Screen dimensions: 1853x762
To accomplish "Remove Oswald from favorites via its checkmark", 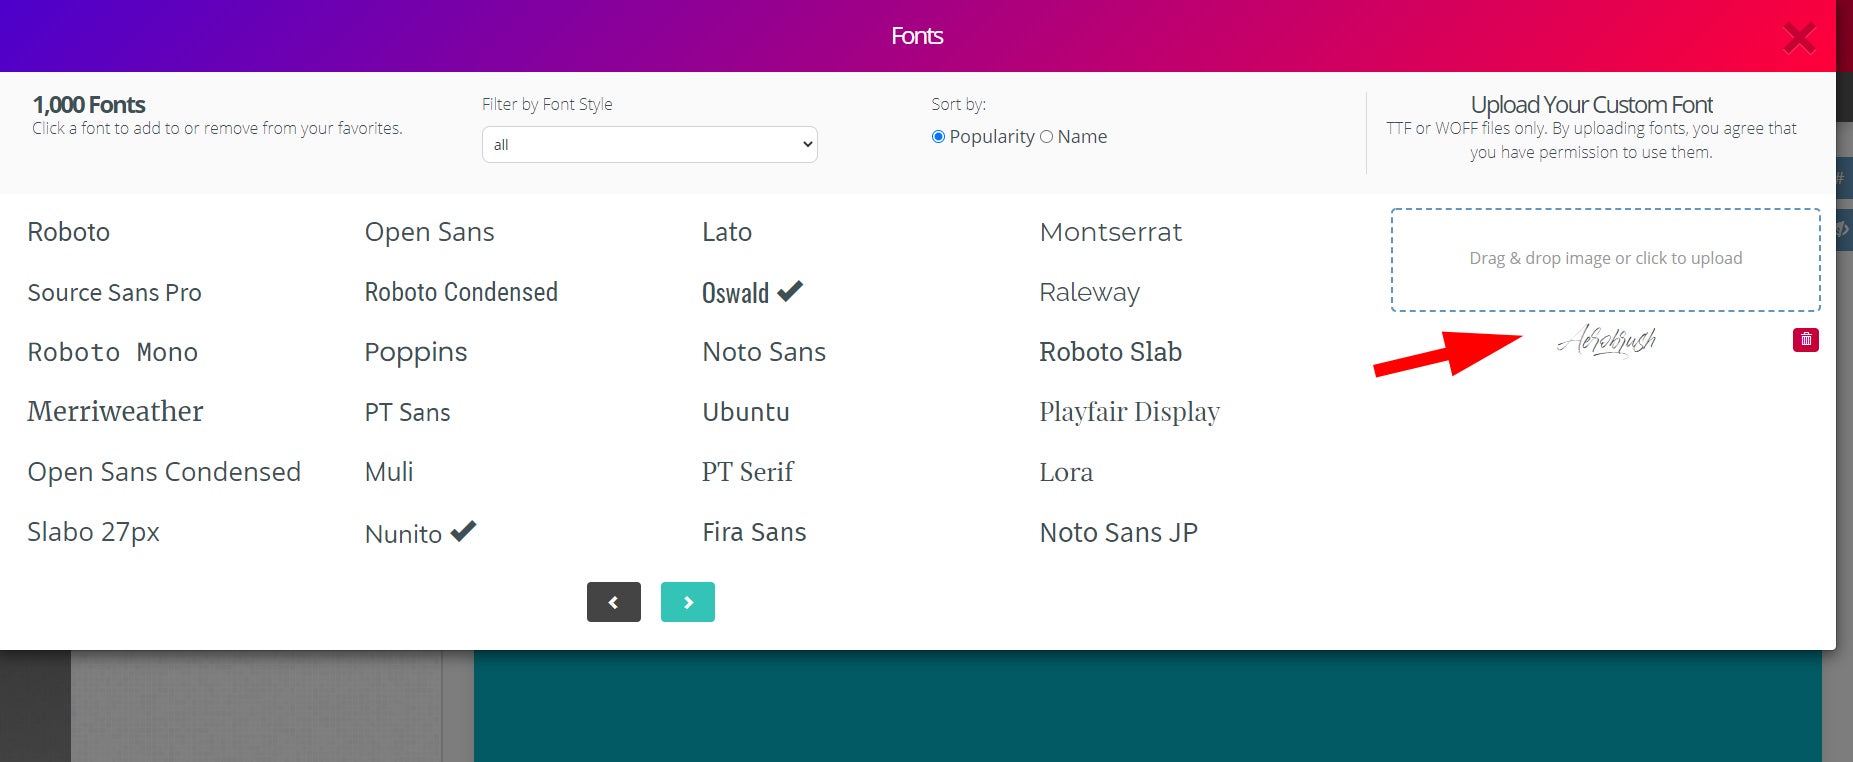I will point(790,291).
